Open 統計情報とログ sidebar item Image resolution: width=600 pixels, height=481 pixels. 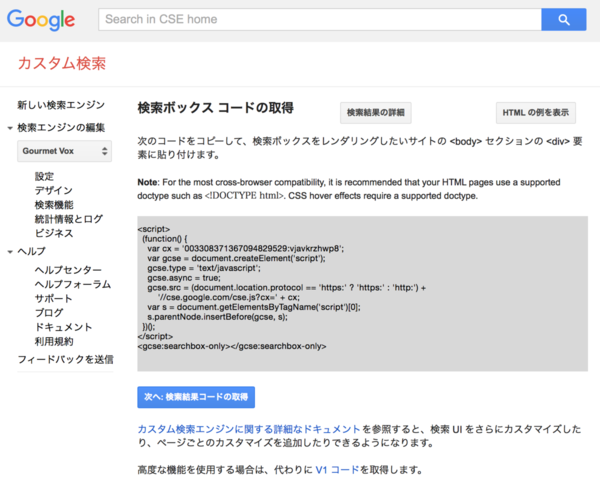68,219
